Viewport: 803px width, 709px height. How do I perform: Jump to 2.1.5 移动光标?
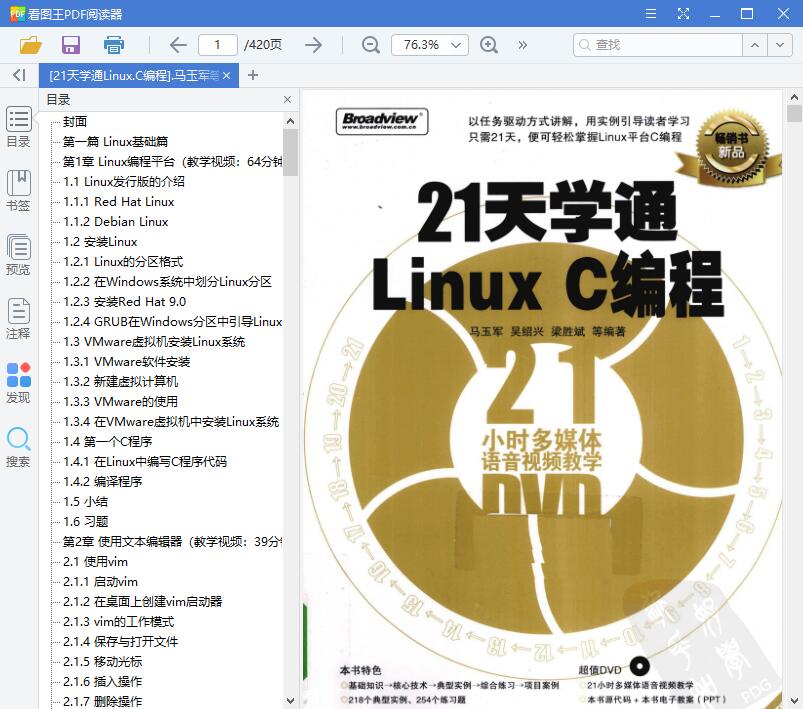[102, 661]
